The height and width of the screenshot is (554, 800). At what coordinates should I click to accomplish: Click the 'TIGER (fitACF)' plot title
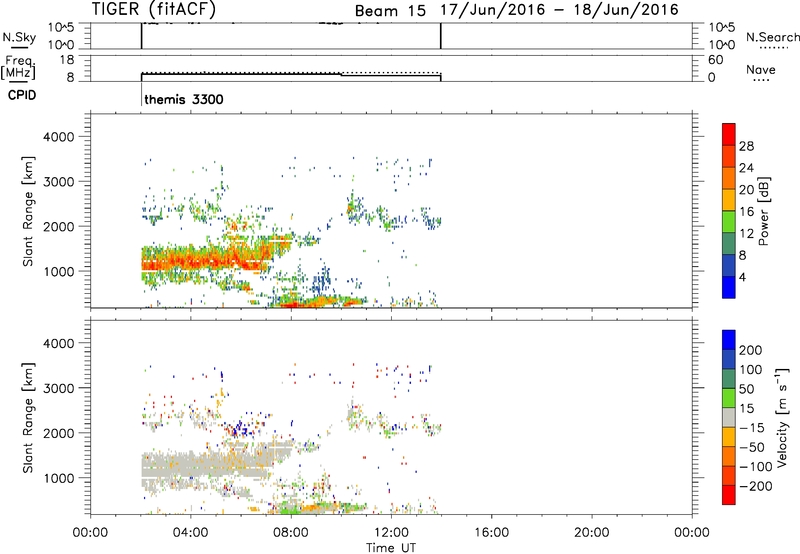(154, 9)
